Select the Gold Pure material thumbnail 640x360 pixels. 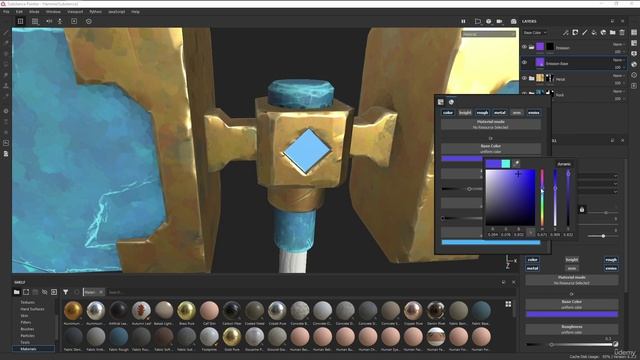(232, 336)
